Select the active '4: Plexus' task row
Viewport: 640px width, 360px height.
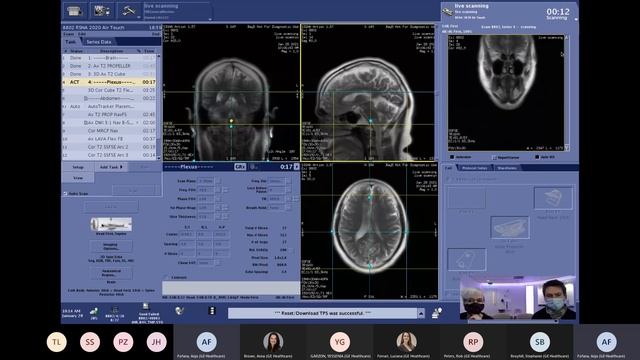click(x=109, y=82)
